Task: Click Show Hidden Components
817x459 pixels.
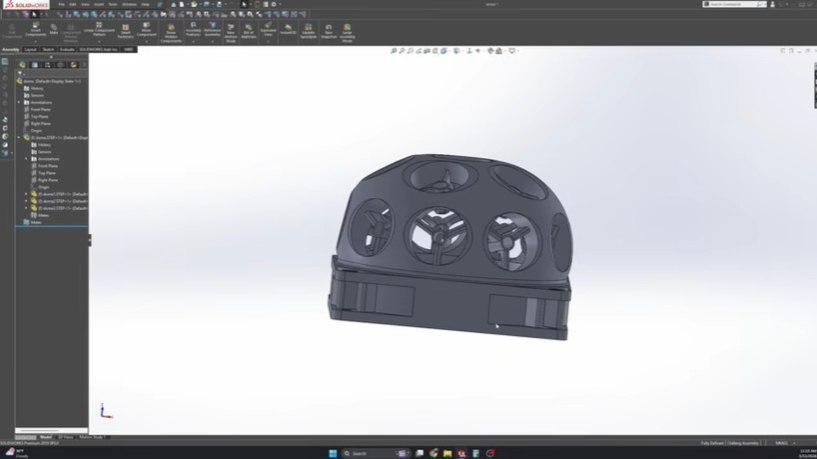Action: point(171,33)
